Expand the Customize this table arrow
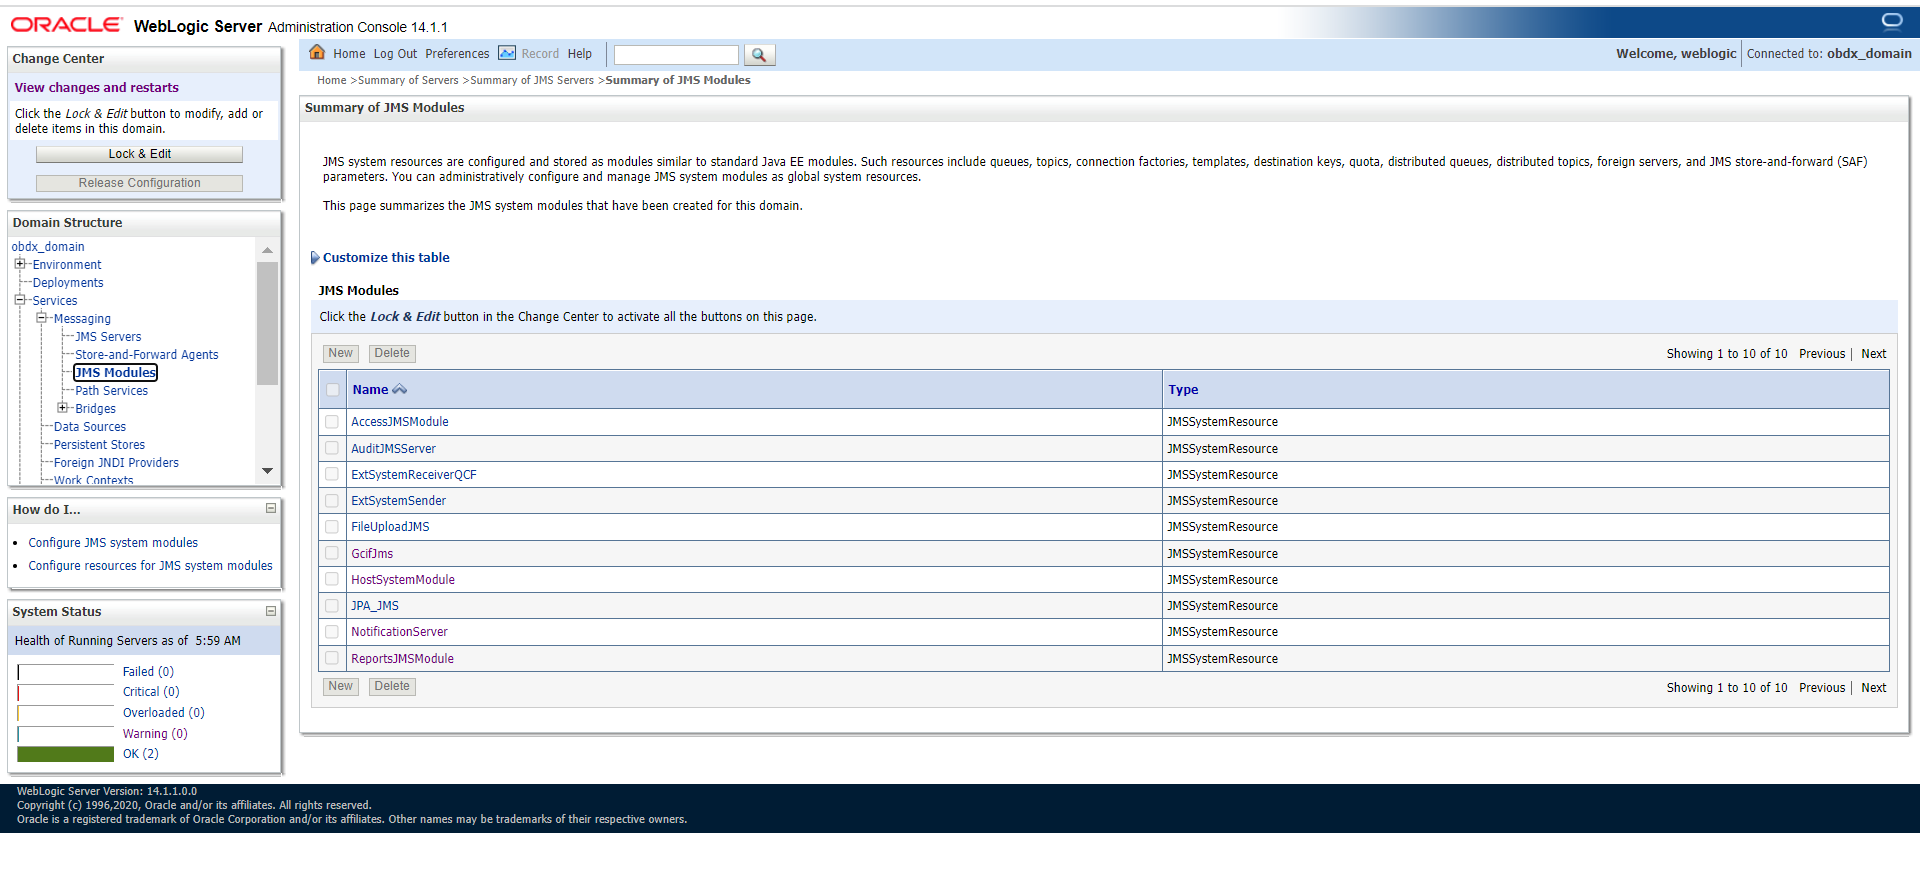The height and width of the screenshot is (871, 1920). click(315, 258)
